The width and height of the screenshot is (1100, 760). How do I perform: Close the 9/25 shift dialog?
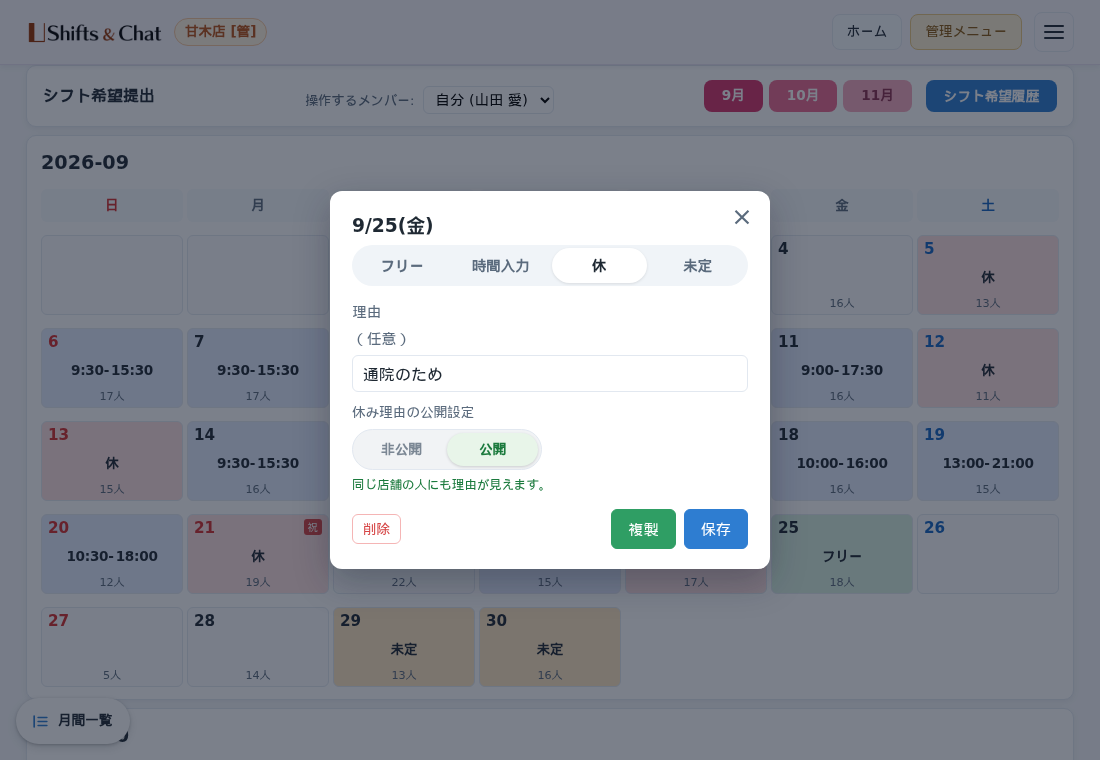(742, 218)
